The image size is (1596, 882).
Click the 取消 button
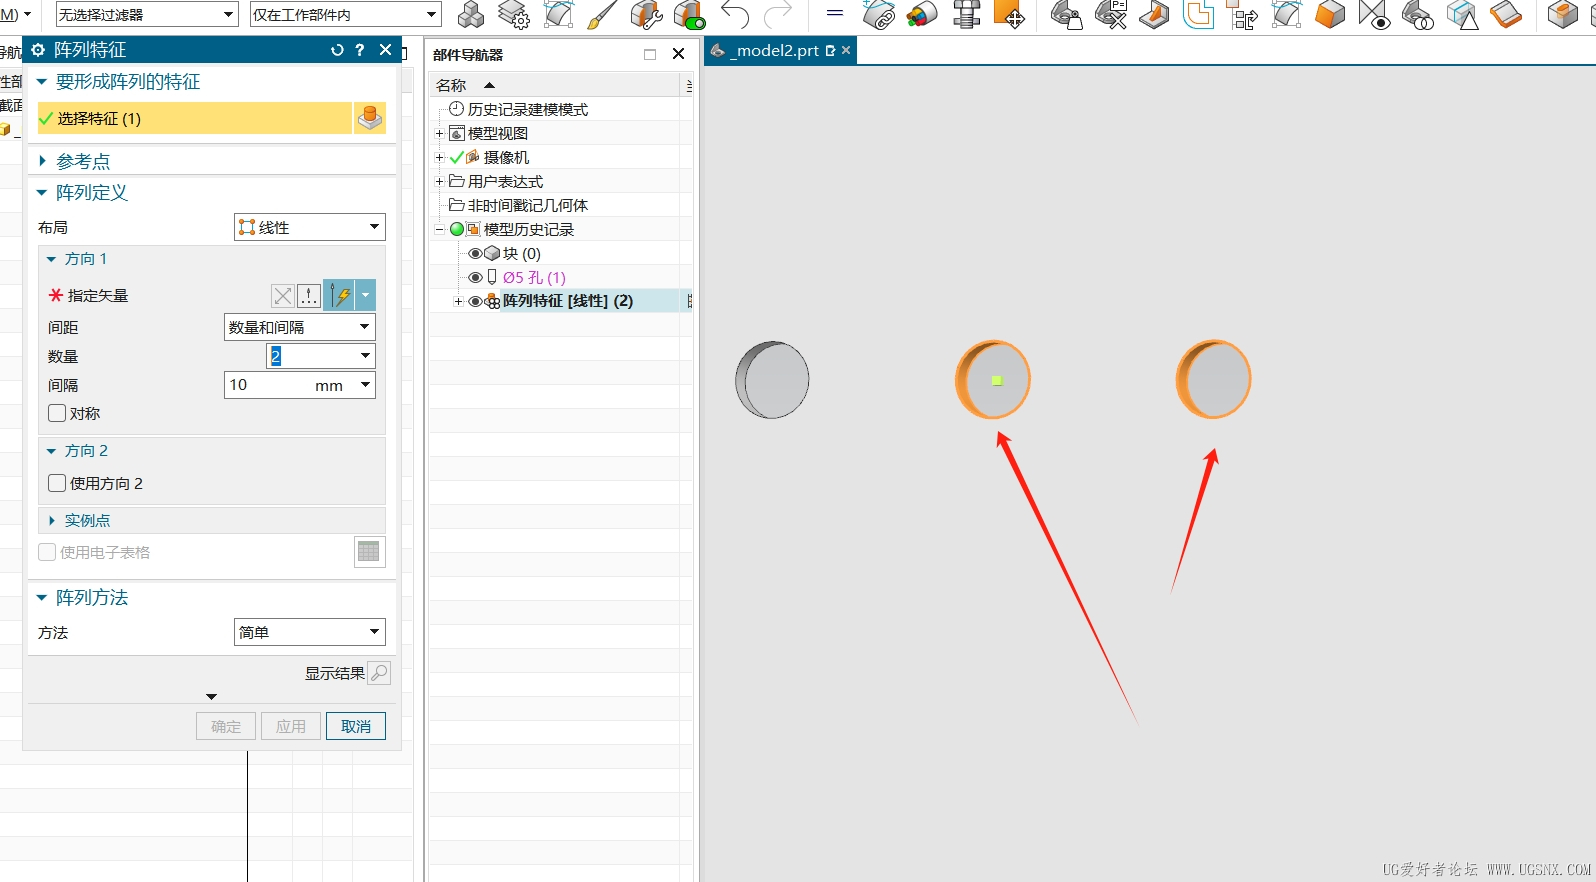click(x=356, y=726)
